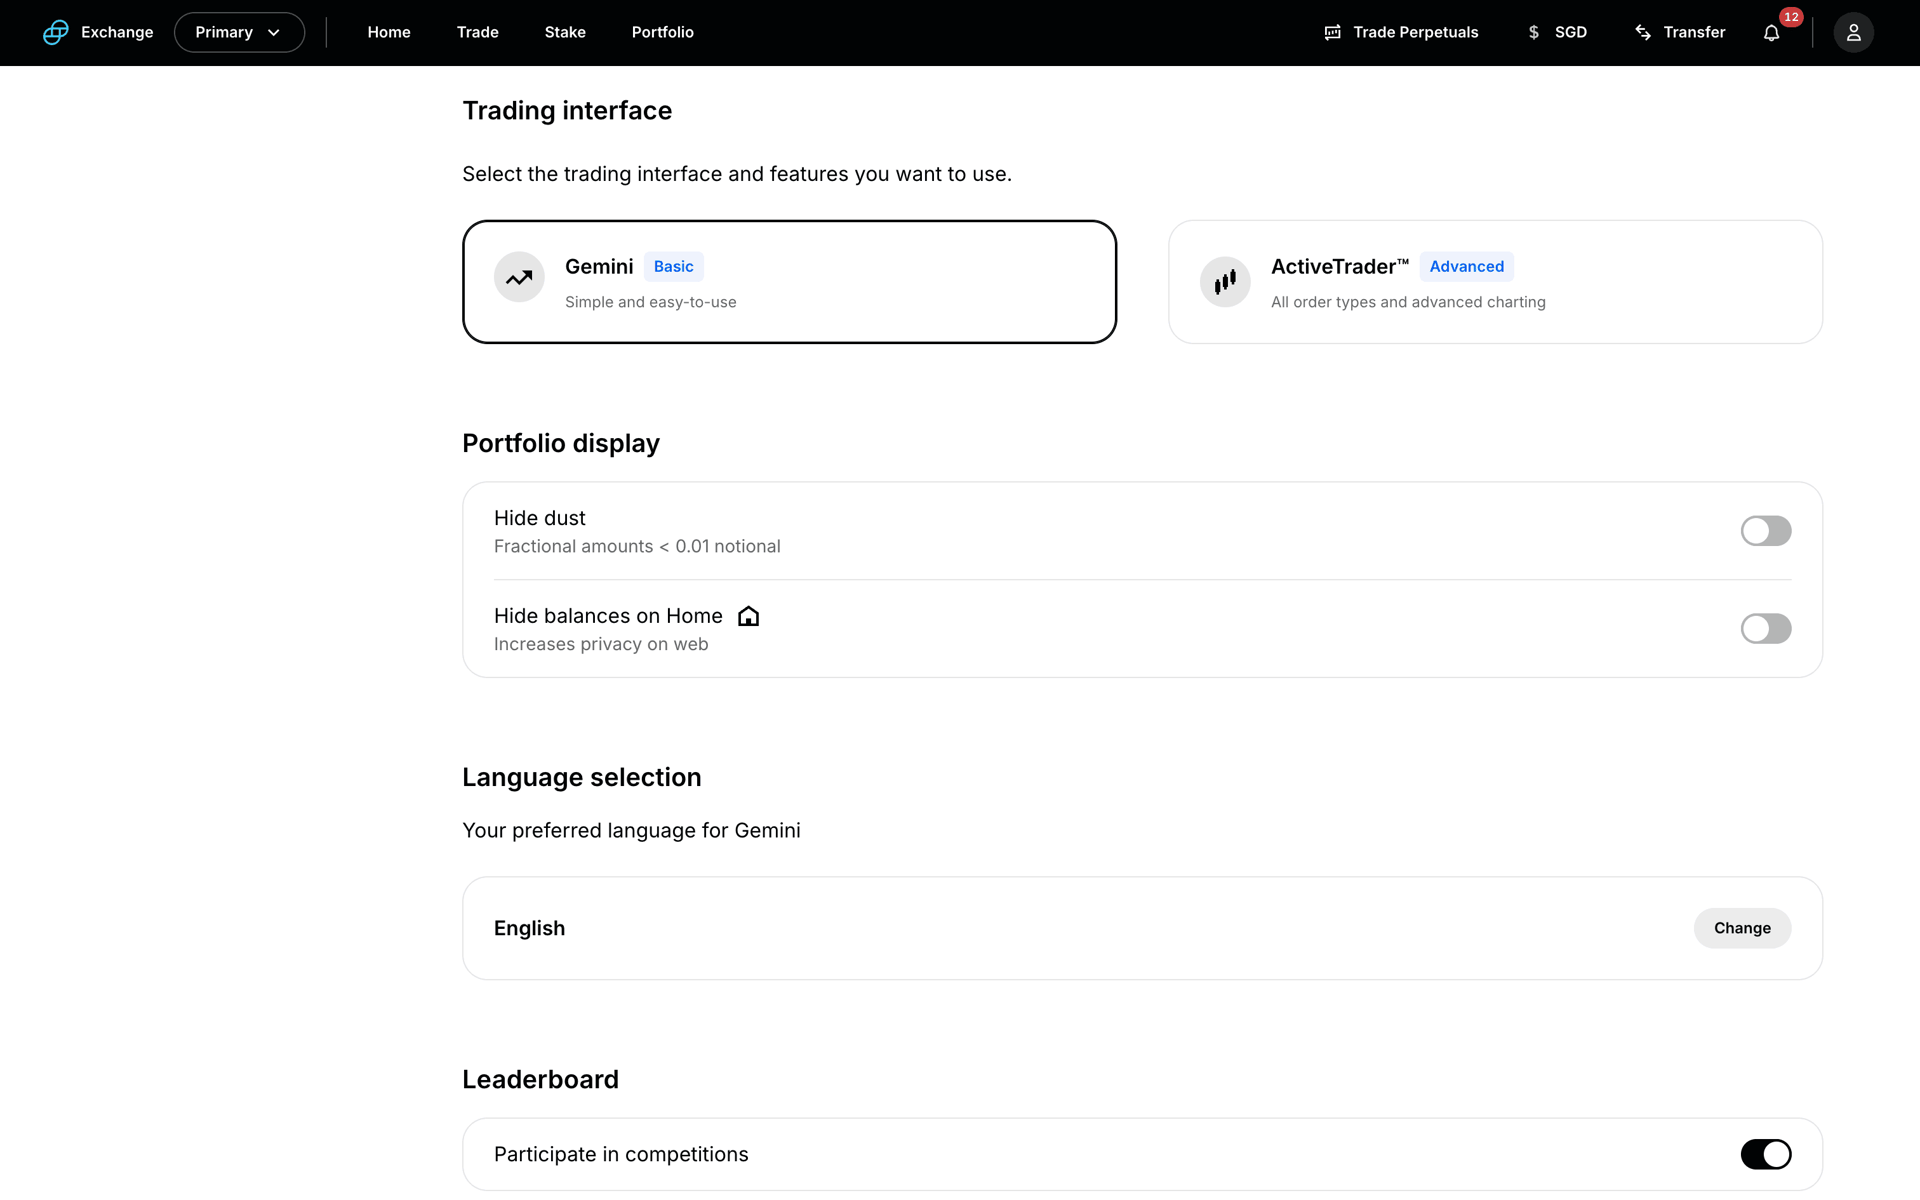Screen dimensions: 1920x1200
Task: Click 'Simple and easy-to-use' description
Action: click(650, 302)
